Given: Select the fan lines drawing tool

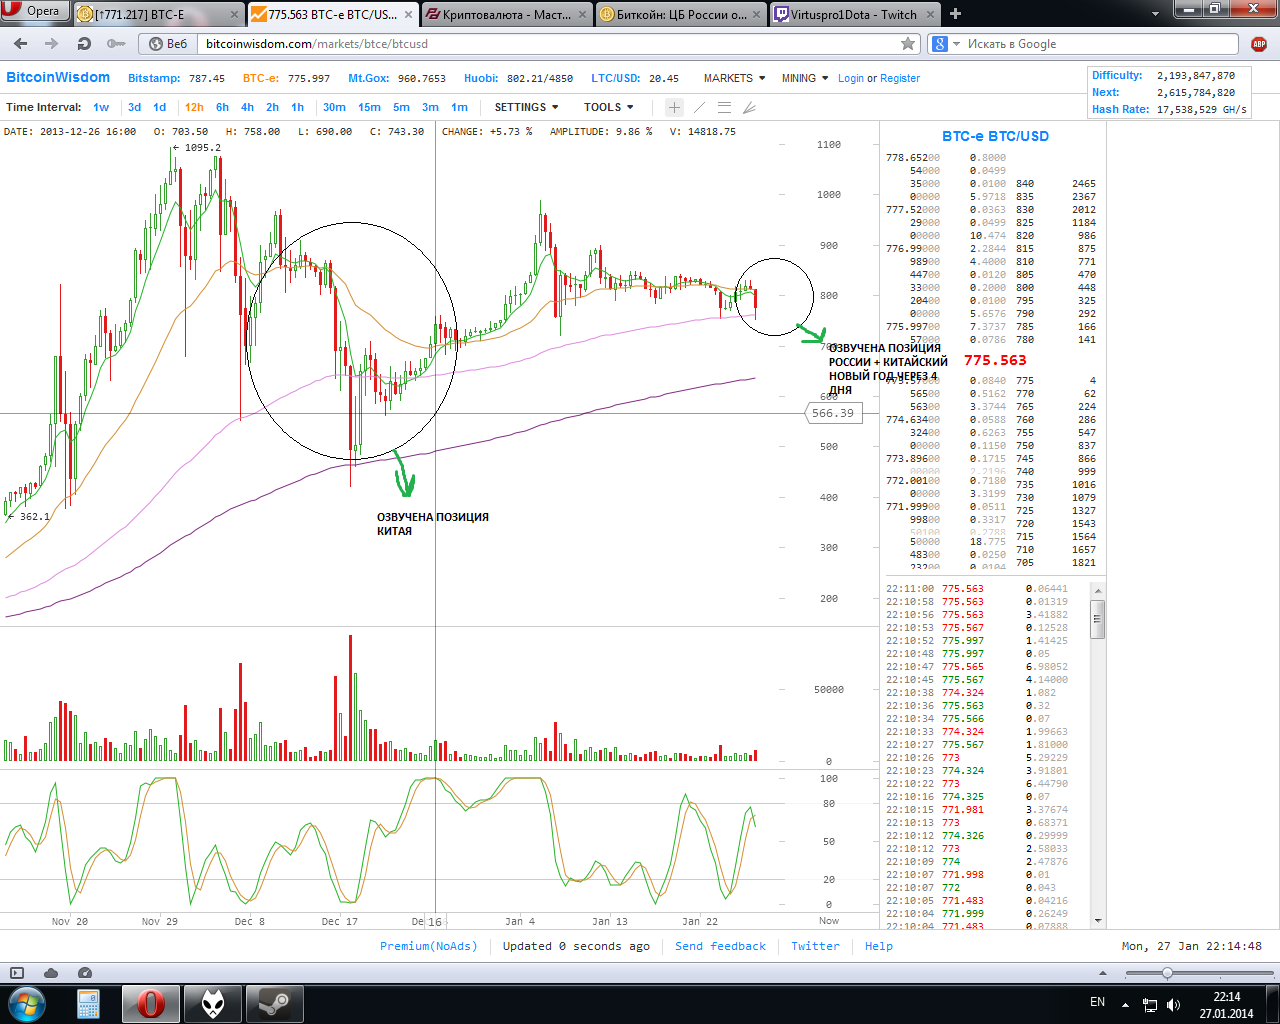Looking at the screenshot, I should pos(749,108).
